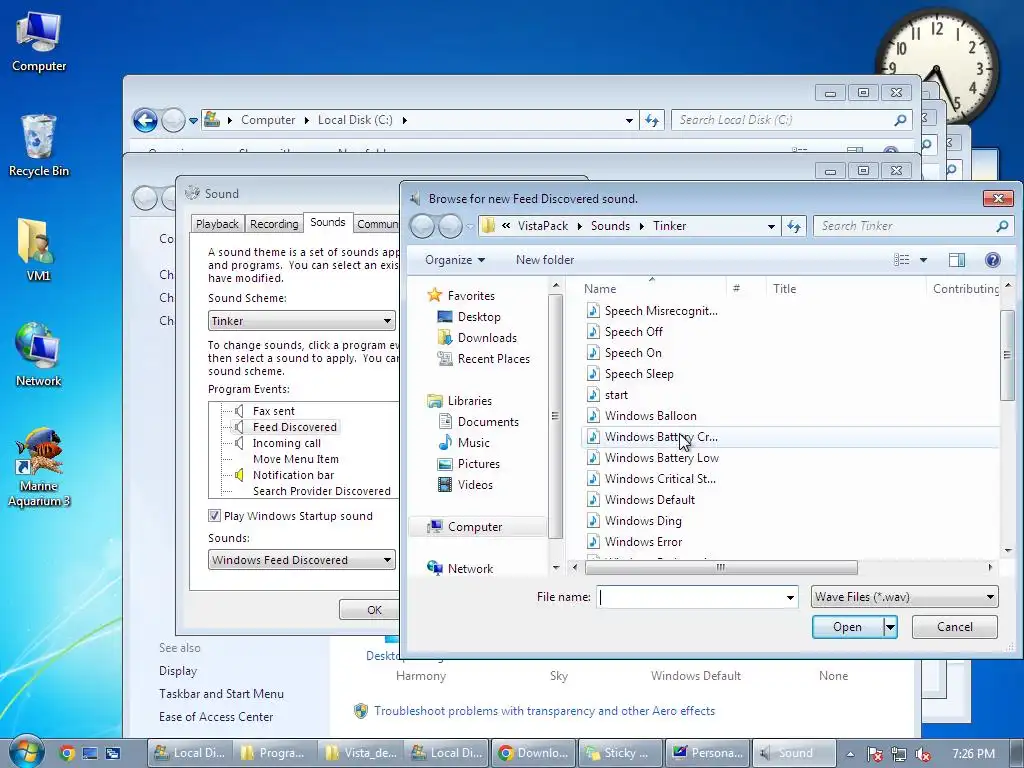Select the VM1 folder on the desktop
The height and width of the screenshot is (768, 1024).
[38, 251]
